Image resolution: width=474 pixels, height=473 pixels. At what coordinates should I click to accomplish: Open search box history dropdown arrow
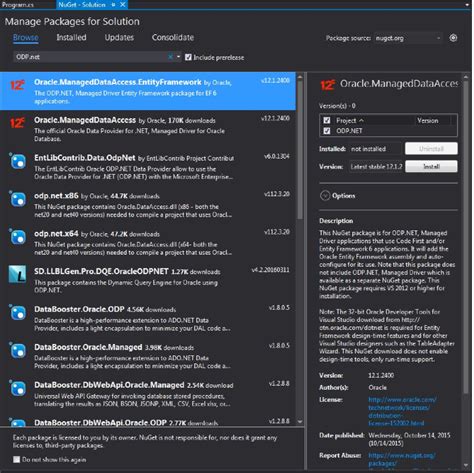tap(178, 57)
